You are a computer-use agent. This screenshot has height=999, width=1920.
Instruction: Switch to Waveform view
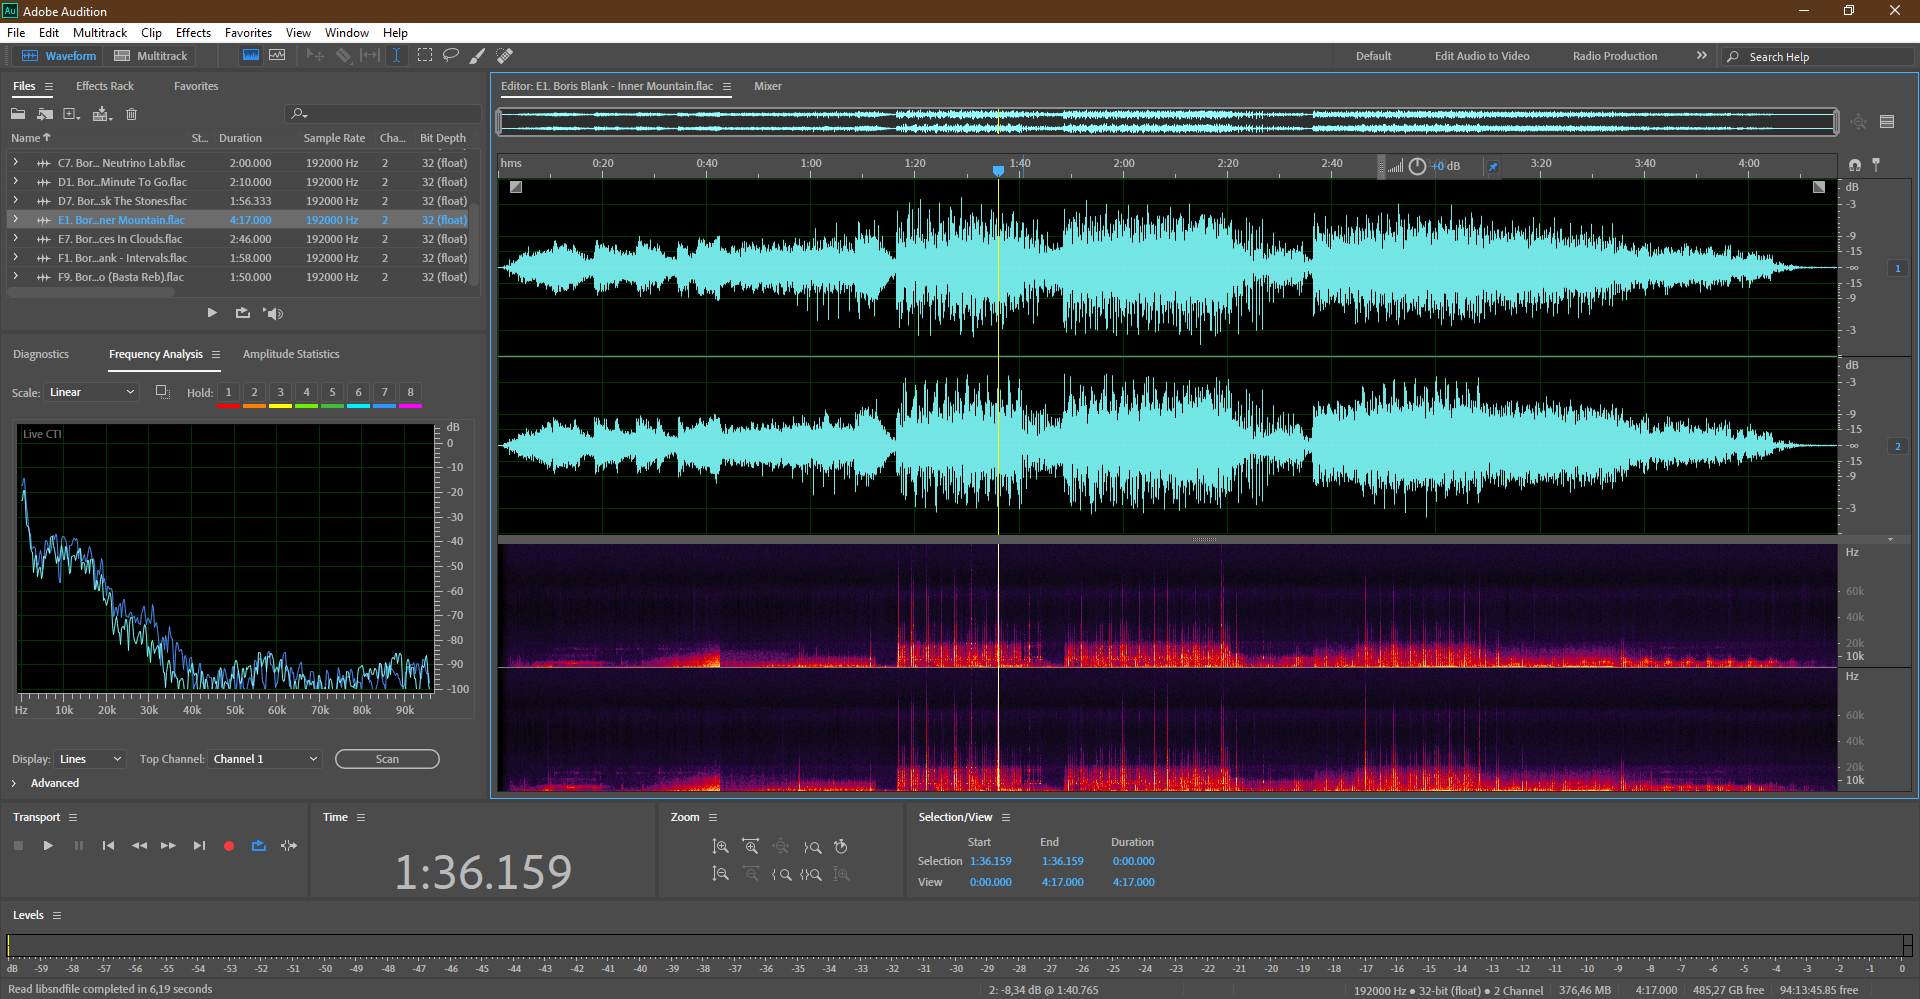pos(59,56)
